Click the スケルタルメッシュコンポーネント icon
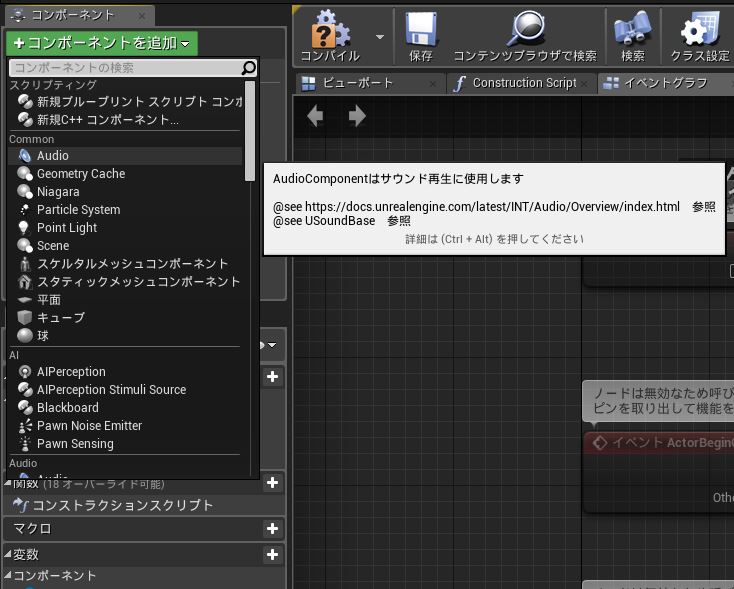The height and width of the screenshot is (589, 734). point(25,264)
